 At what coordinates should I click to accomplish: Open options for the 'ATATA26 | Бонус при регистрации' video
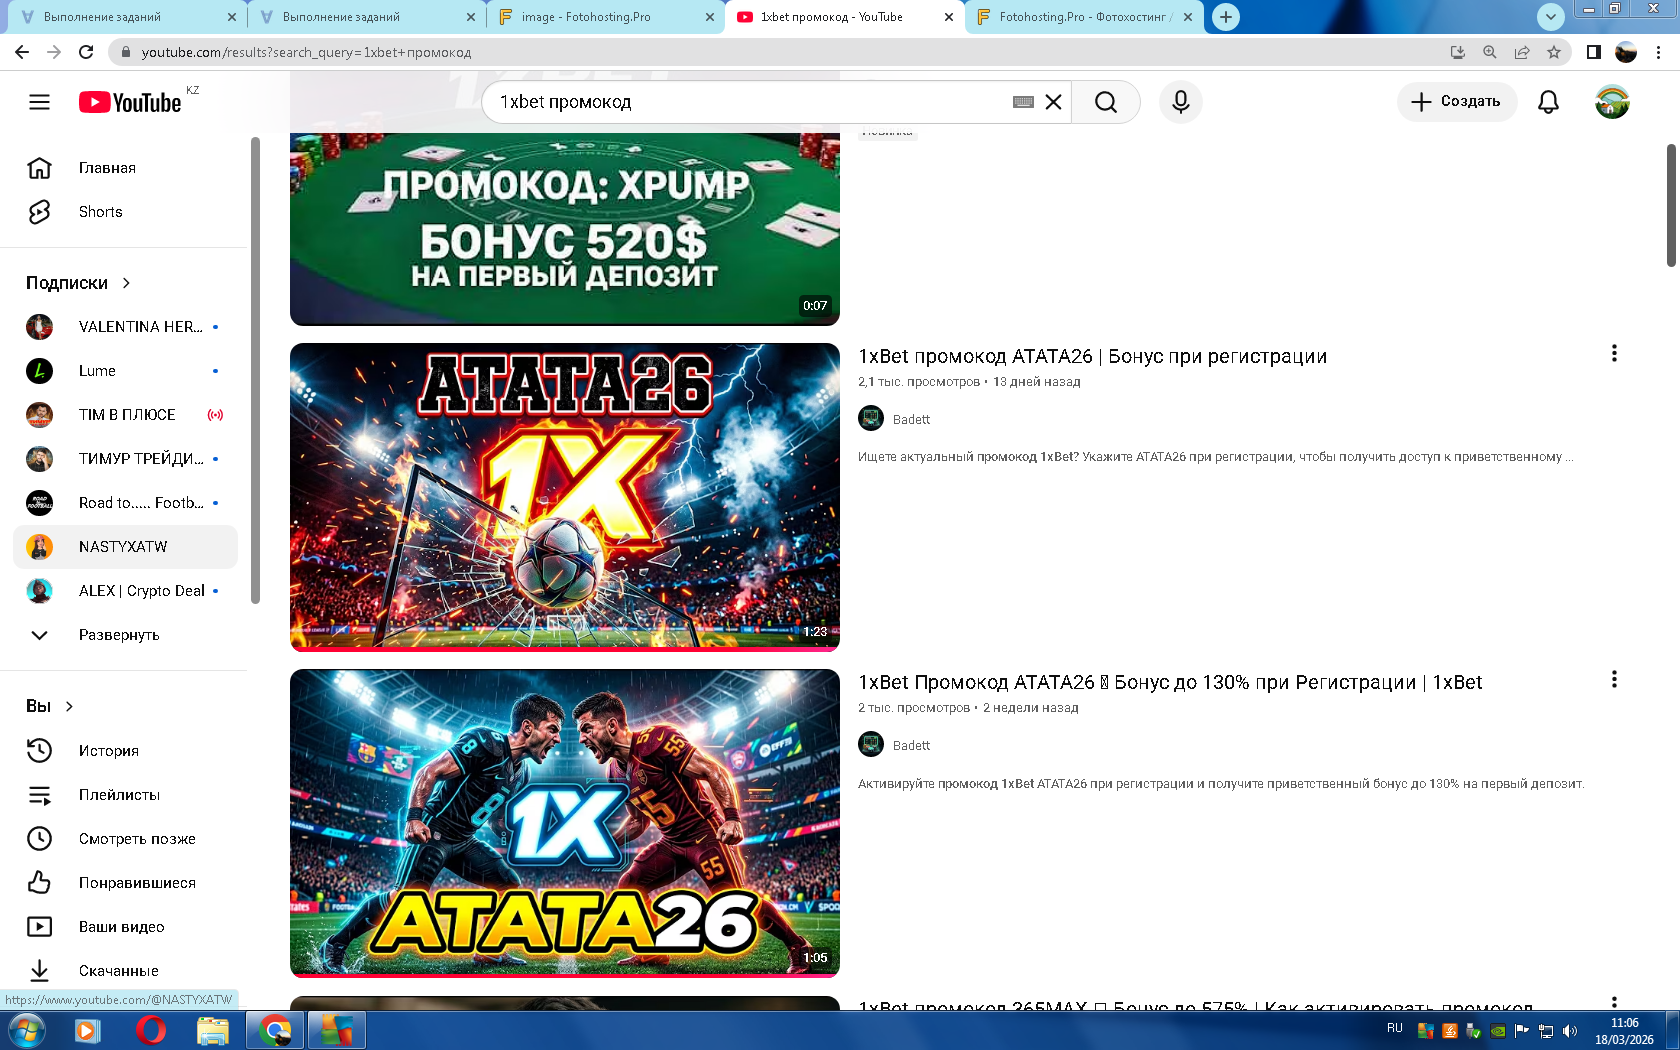point(1614,353)
